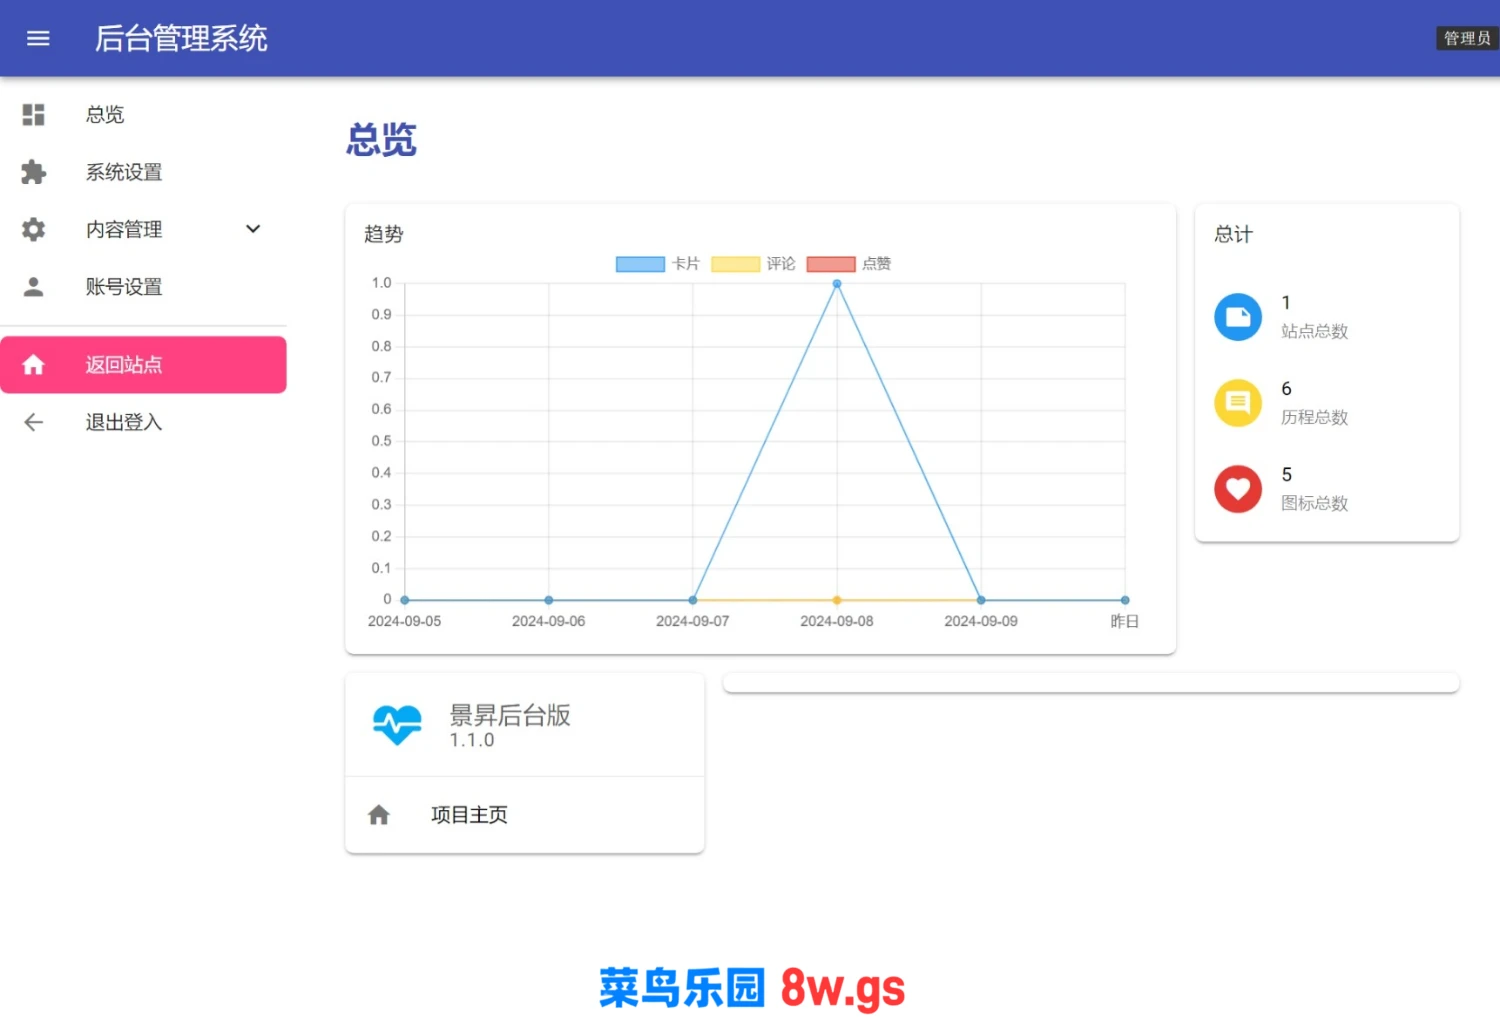Click the data point above 2024-09-07
Screen dimensions: 1500x1020
click(x=693, y=600)
